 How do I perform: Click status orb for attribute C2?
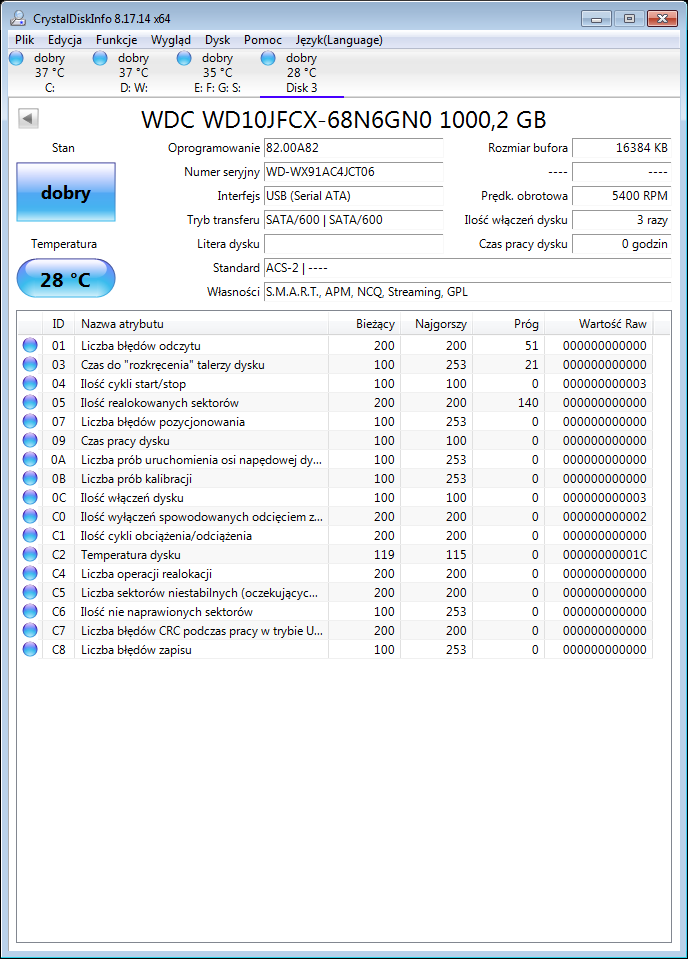click(30, 554)
